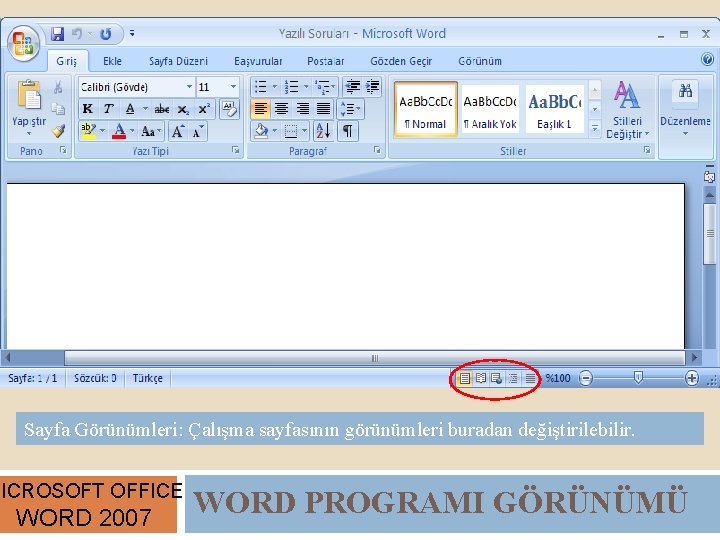This screenshot has height=540, width=720.
Task: Expand the bullets list dropdown arrow
Action: coord(275,86)
